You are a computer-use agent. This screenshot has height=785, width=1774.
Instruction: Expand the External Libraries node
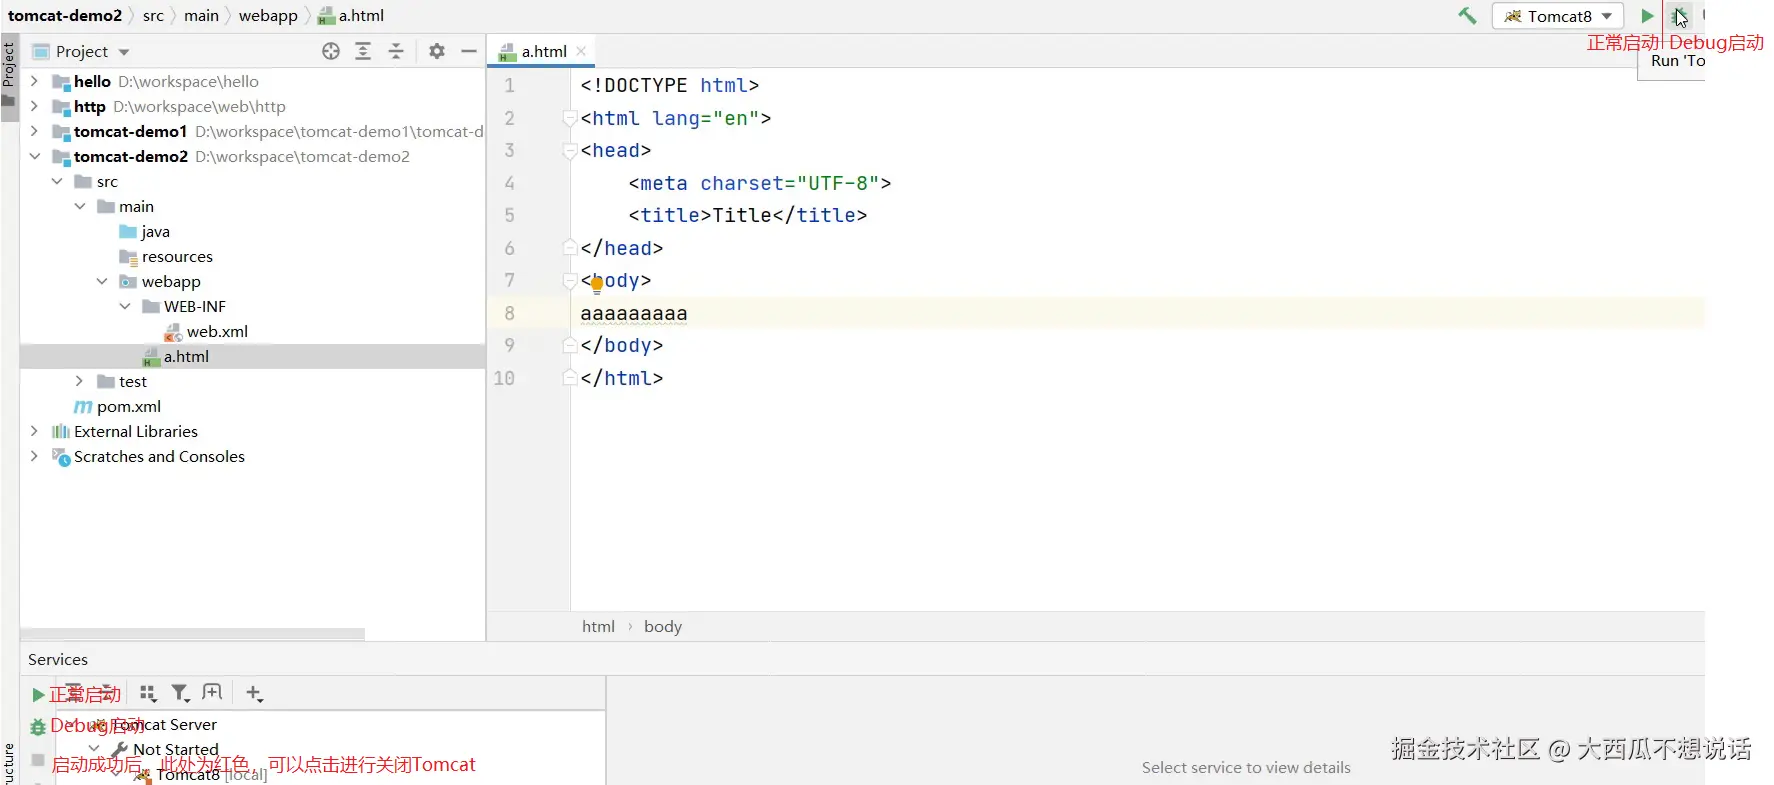pyautogui.click(x=35, y=431)
